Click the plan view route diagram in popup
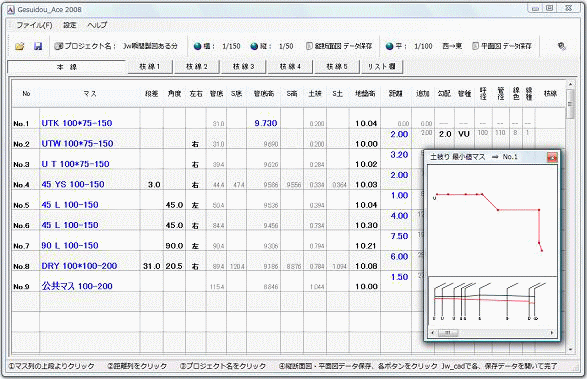This screenshot has height=379, width=587. tap(492, 221)
